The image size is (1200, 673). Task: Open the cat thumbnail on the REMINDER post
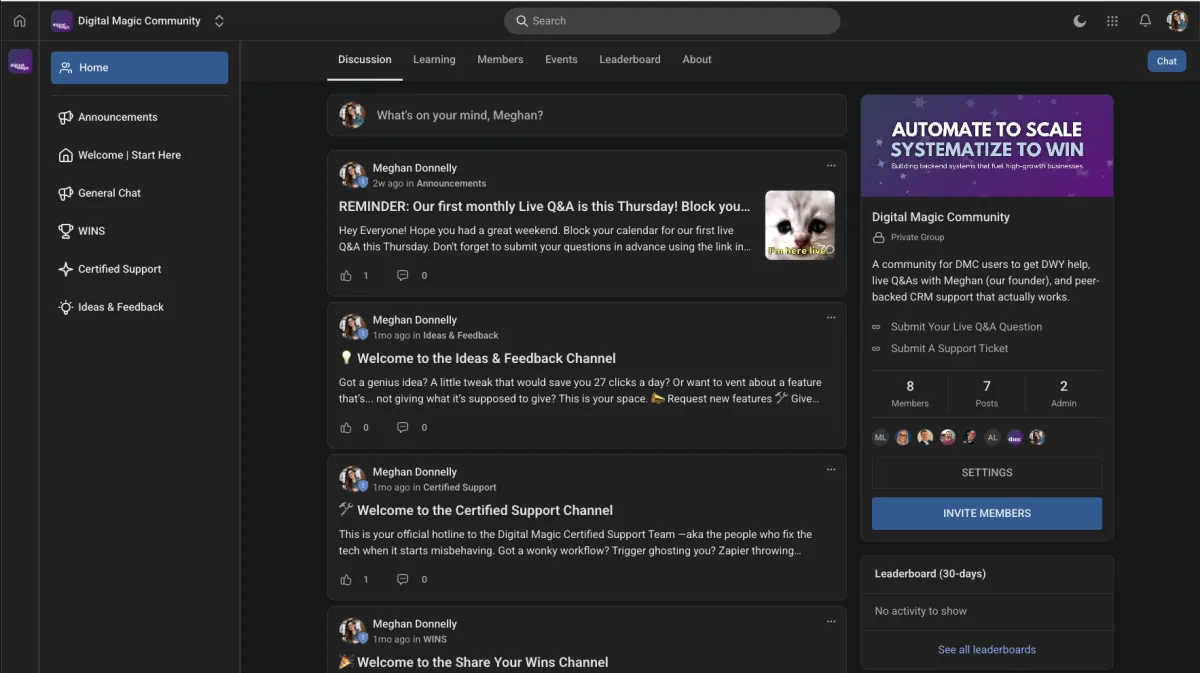tap(800, 225)
